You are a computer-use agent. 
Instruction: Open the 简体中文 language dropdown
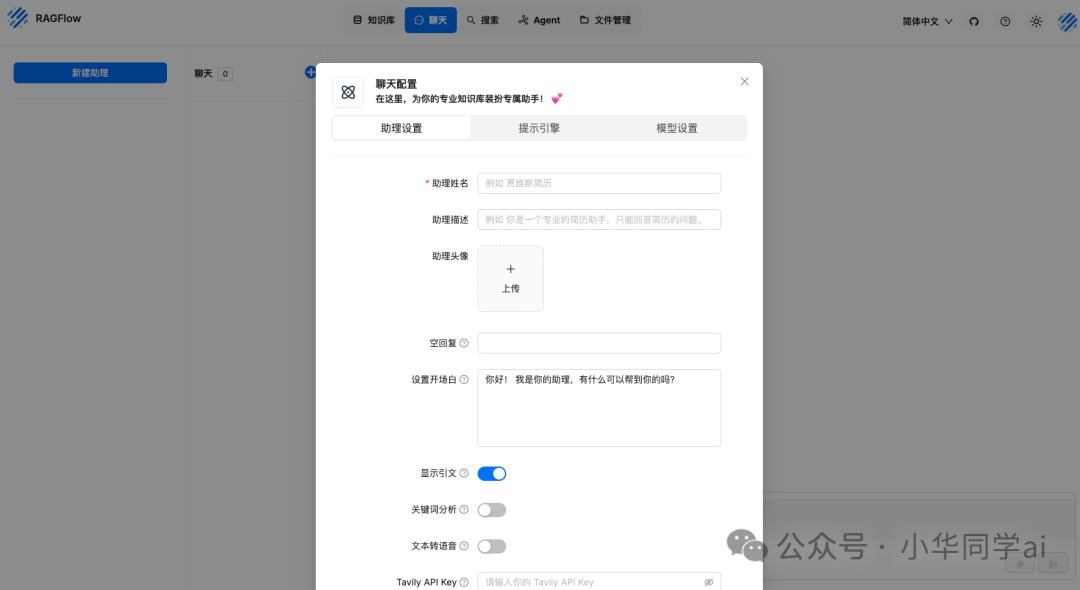(927, 21)
